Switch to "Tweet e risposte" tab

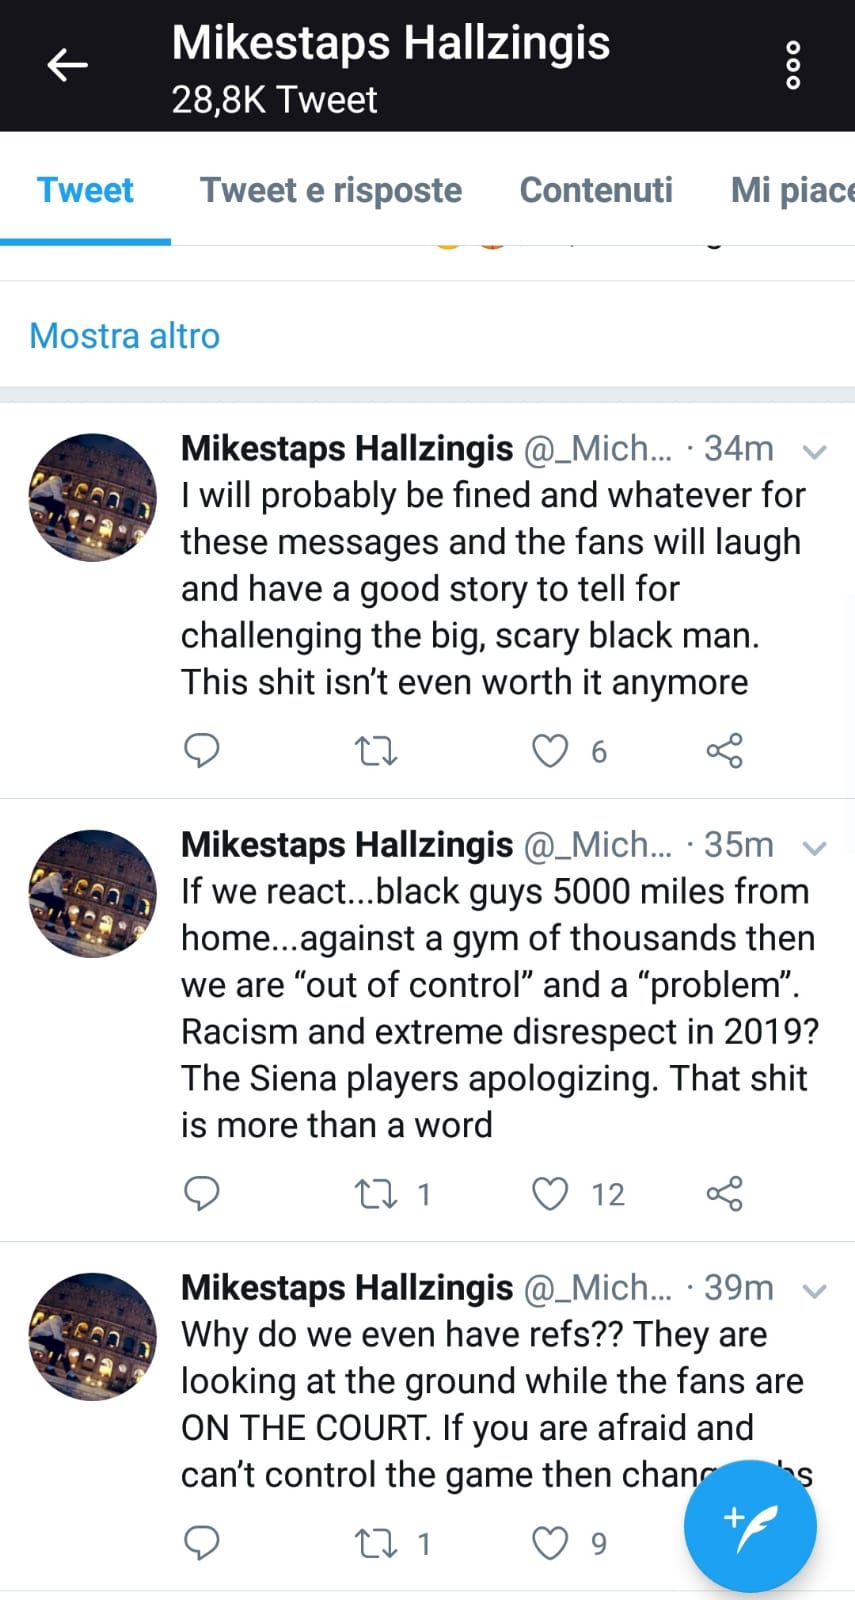(331, 190)
